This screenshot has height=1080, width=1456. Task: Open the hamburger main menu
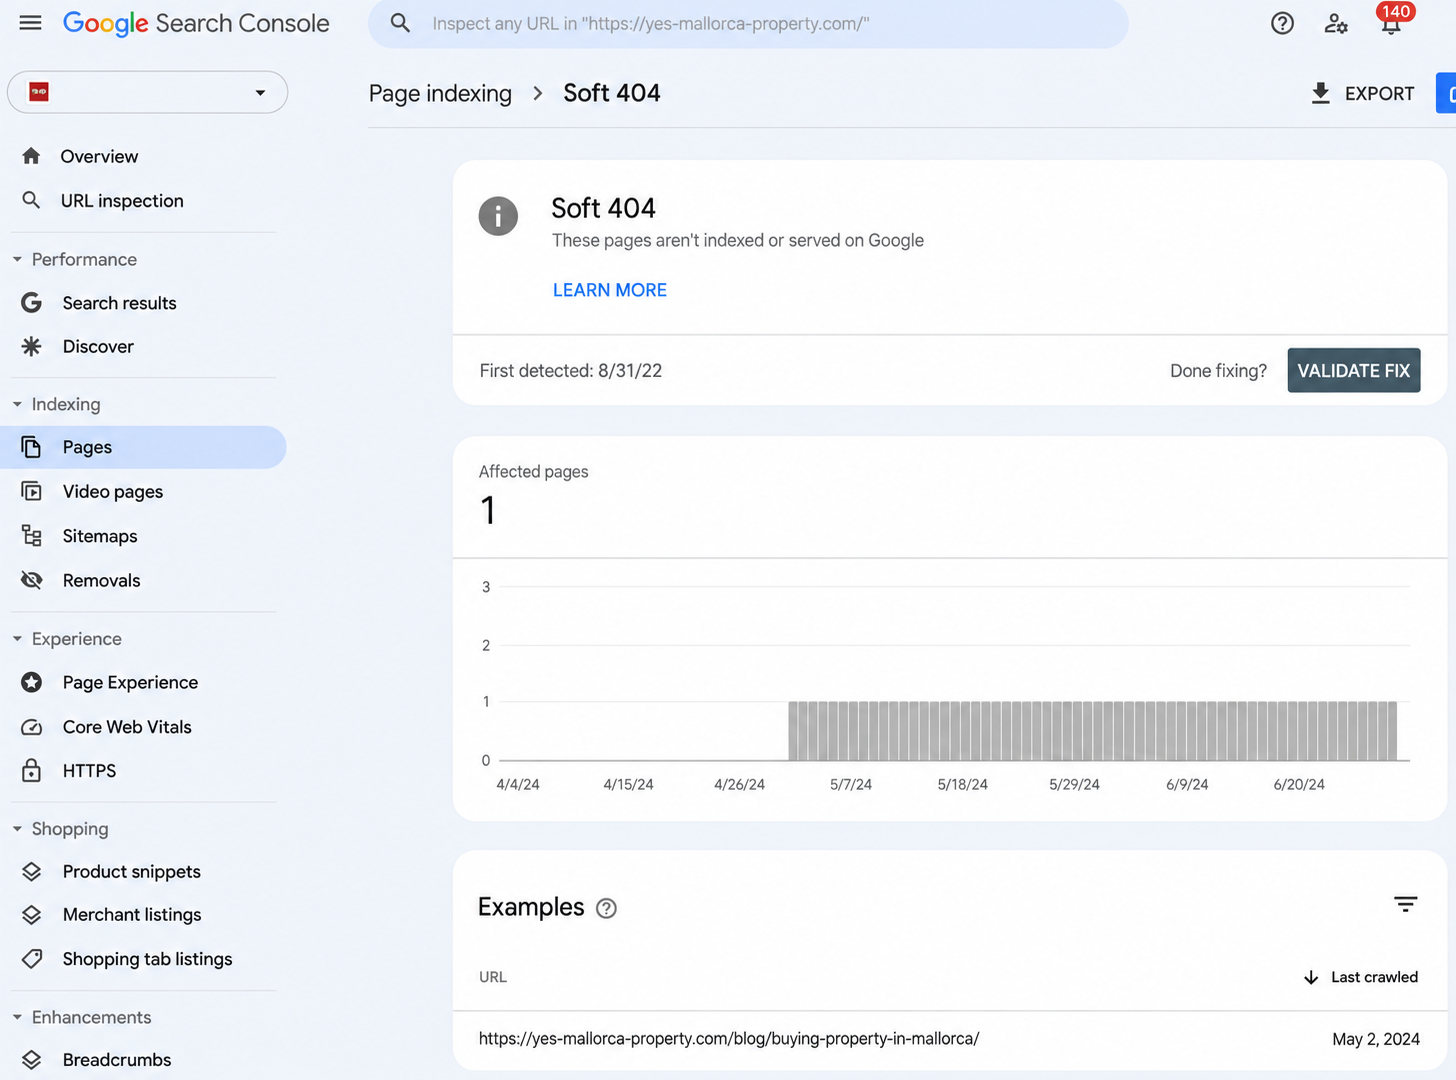31,23
